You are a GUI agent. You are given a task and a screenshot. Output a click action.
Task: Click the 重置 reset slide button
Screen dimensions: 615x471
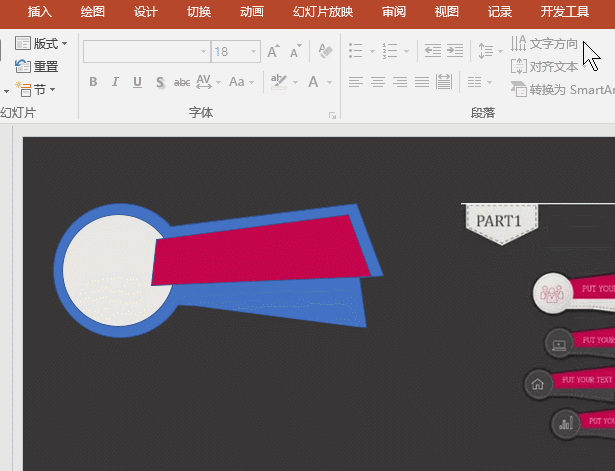point(37,66)
